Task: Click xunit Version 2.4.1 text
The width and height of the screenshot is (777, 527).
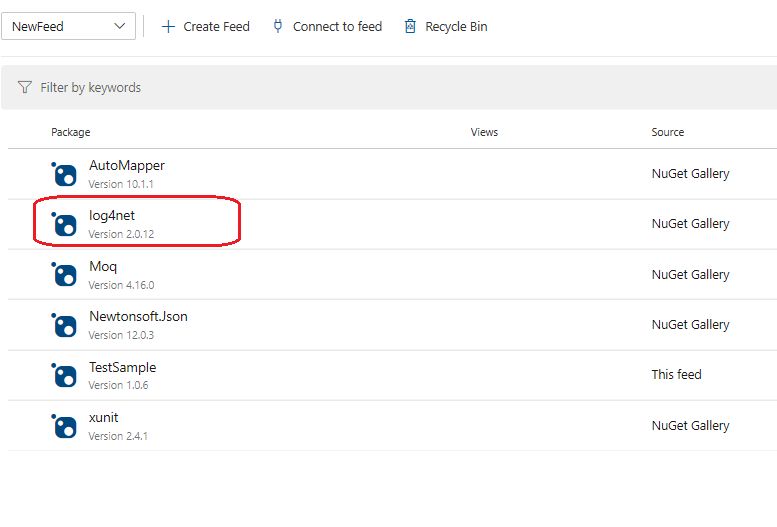Action: 118,436
